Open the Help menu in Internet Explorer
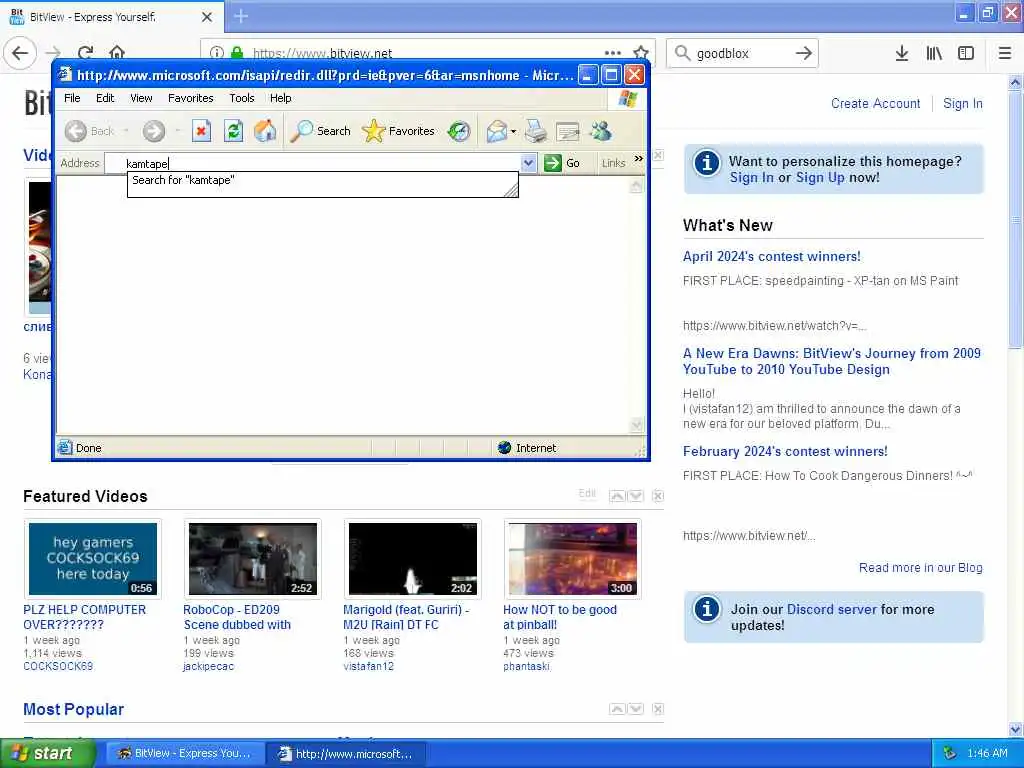The width and height of the screenshot is (1024, 768). [281, 98]
